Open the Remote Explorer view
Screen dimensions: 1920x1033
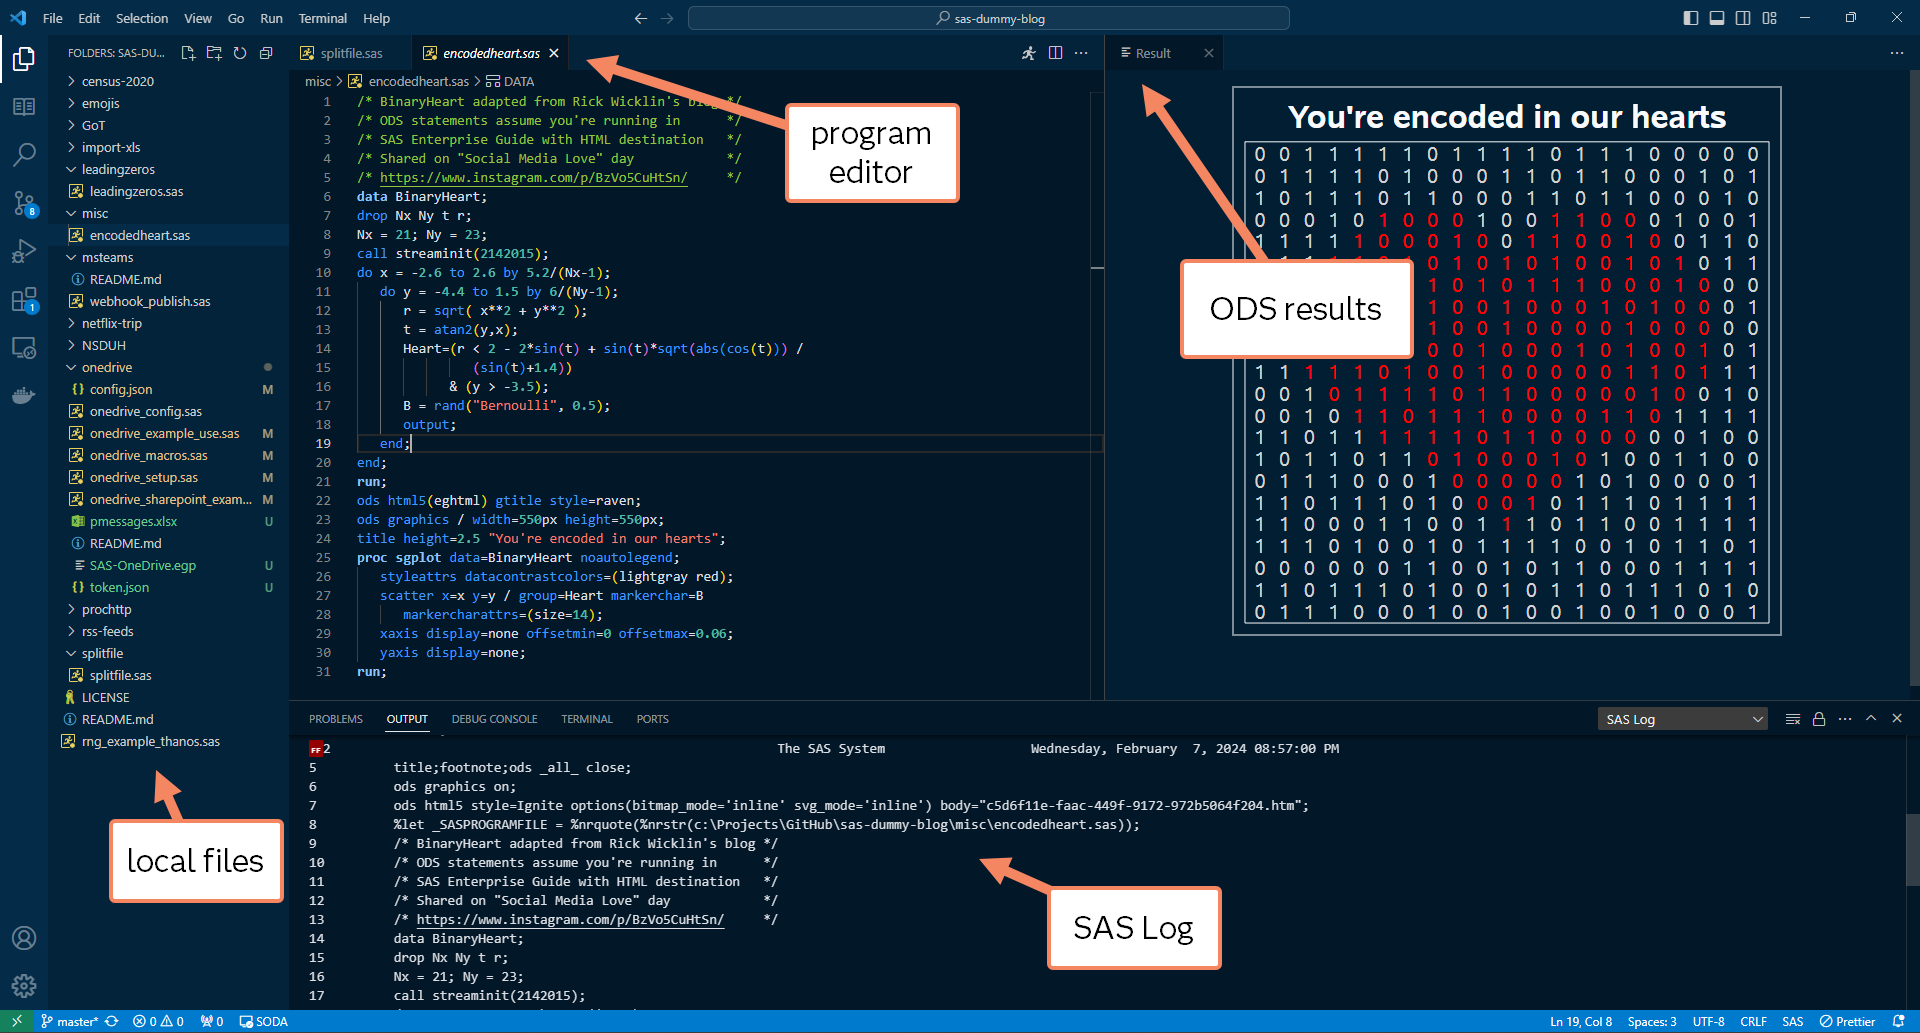point(24,347)
